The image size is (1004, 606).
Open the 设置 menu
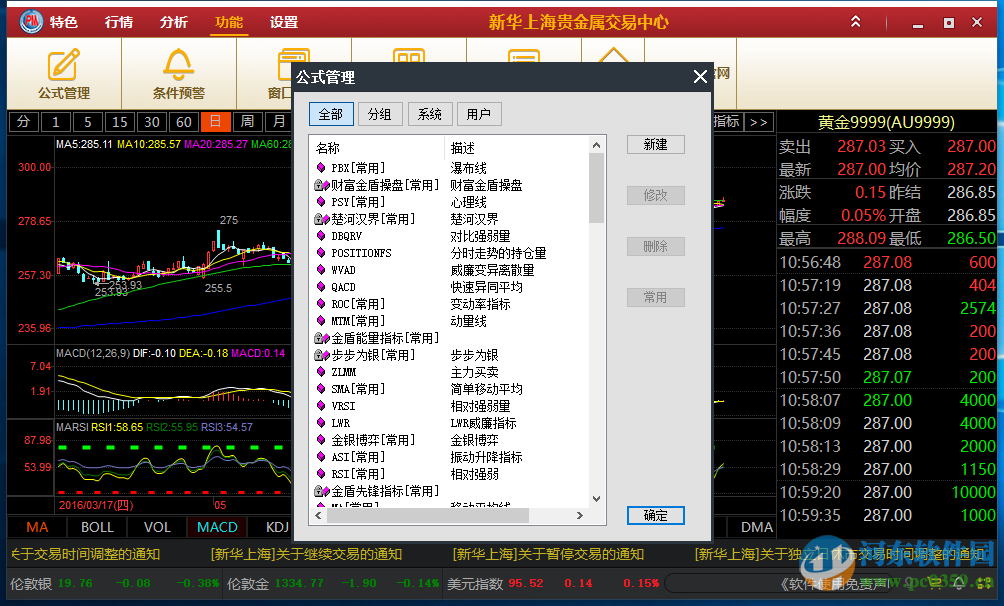(x=283, y=21)
